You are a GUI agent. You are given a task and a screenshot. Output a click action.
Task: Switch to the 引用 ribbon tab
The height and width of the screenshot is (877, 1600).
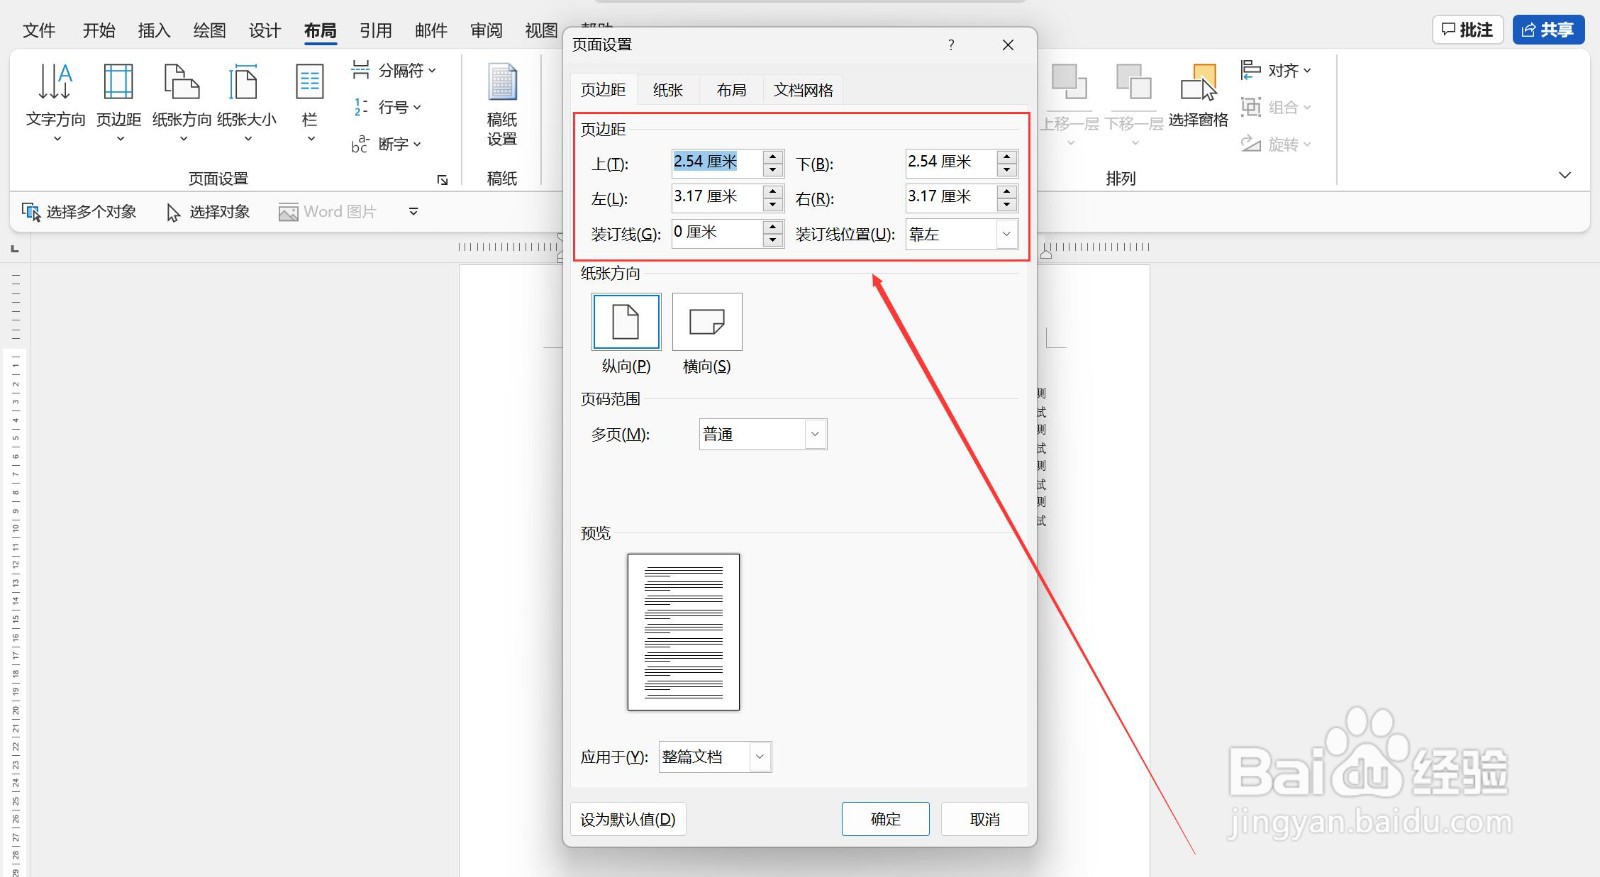376,31
